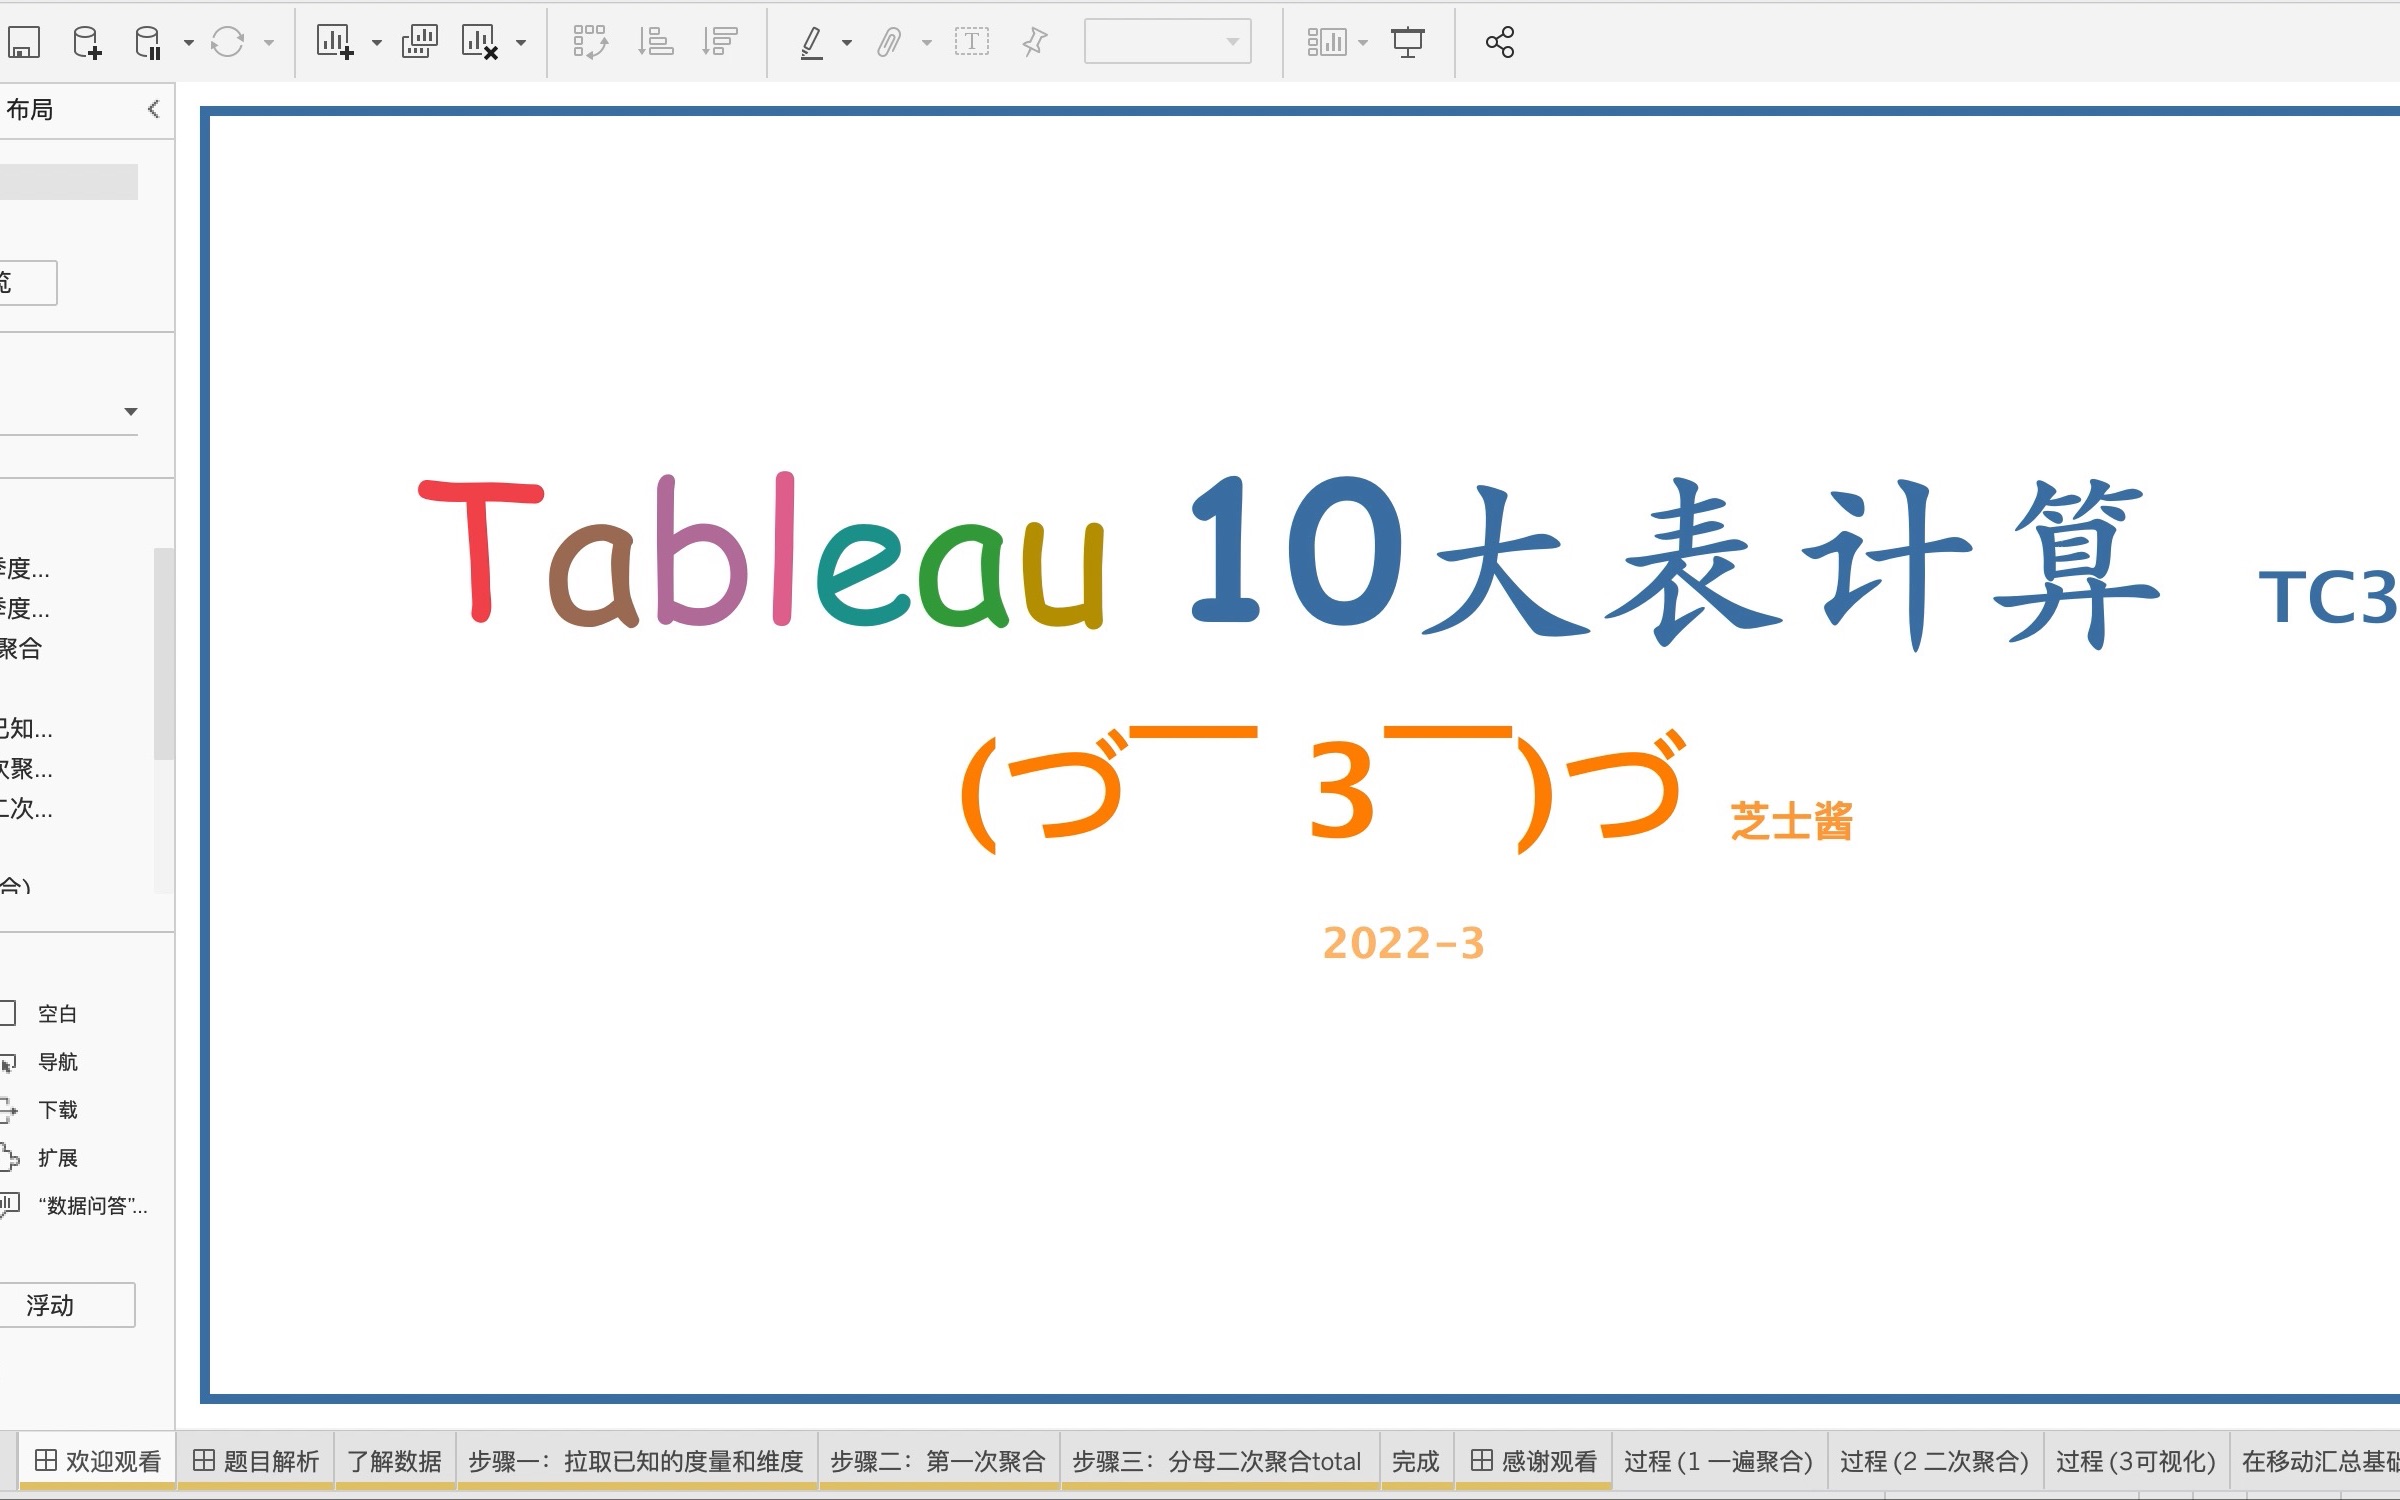Select the highlight pen tool
Image resolution: width=2400 pixels, height=1500 pixels.
coord(813,42)
